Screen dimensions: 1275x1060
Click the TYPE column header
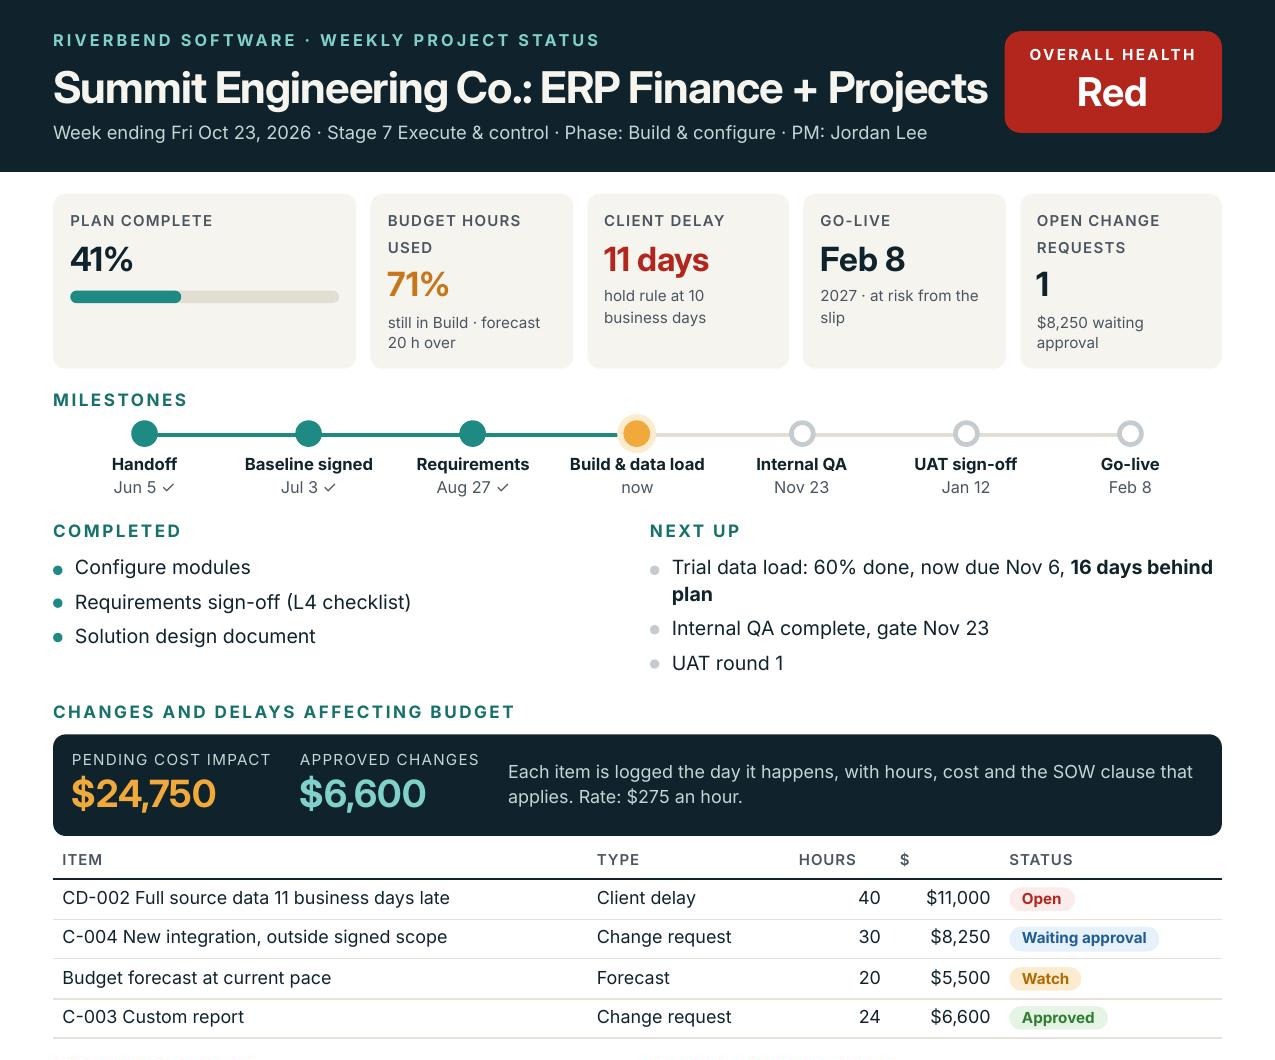(618, 860)
